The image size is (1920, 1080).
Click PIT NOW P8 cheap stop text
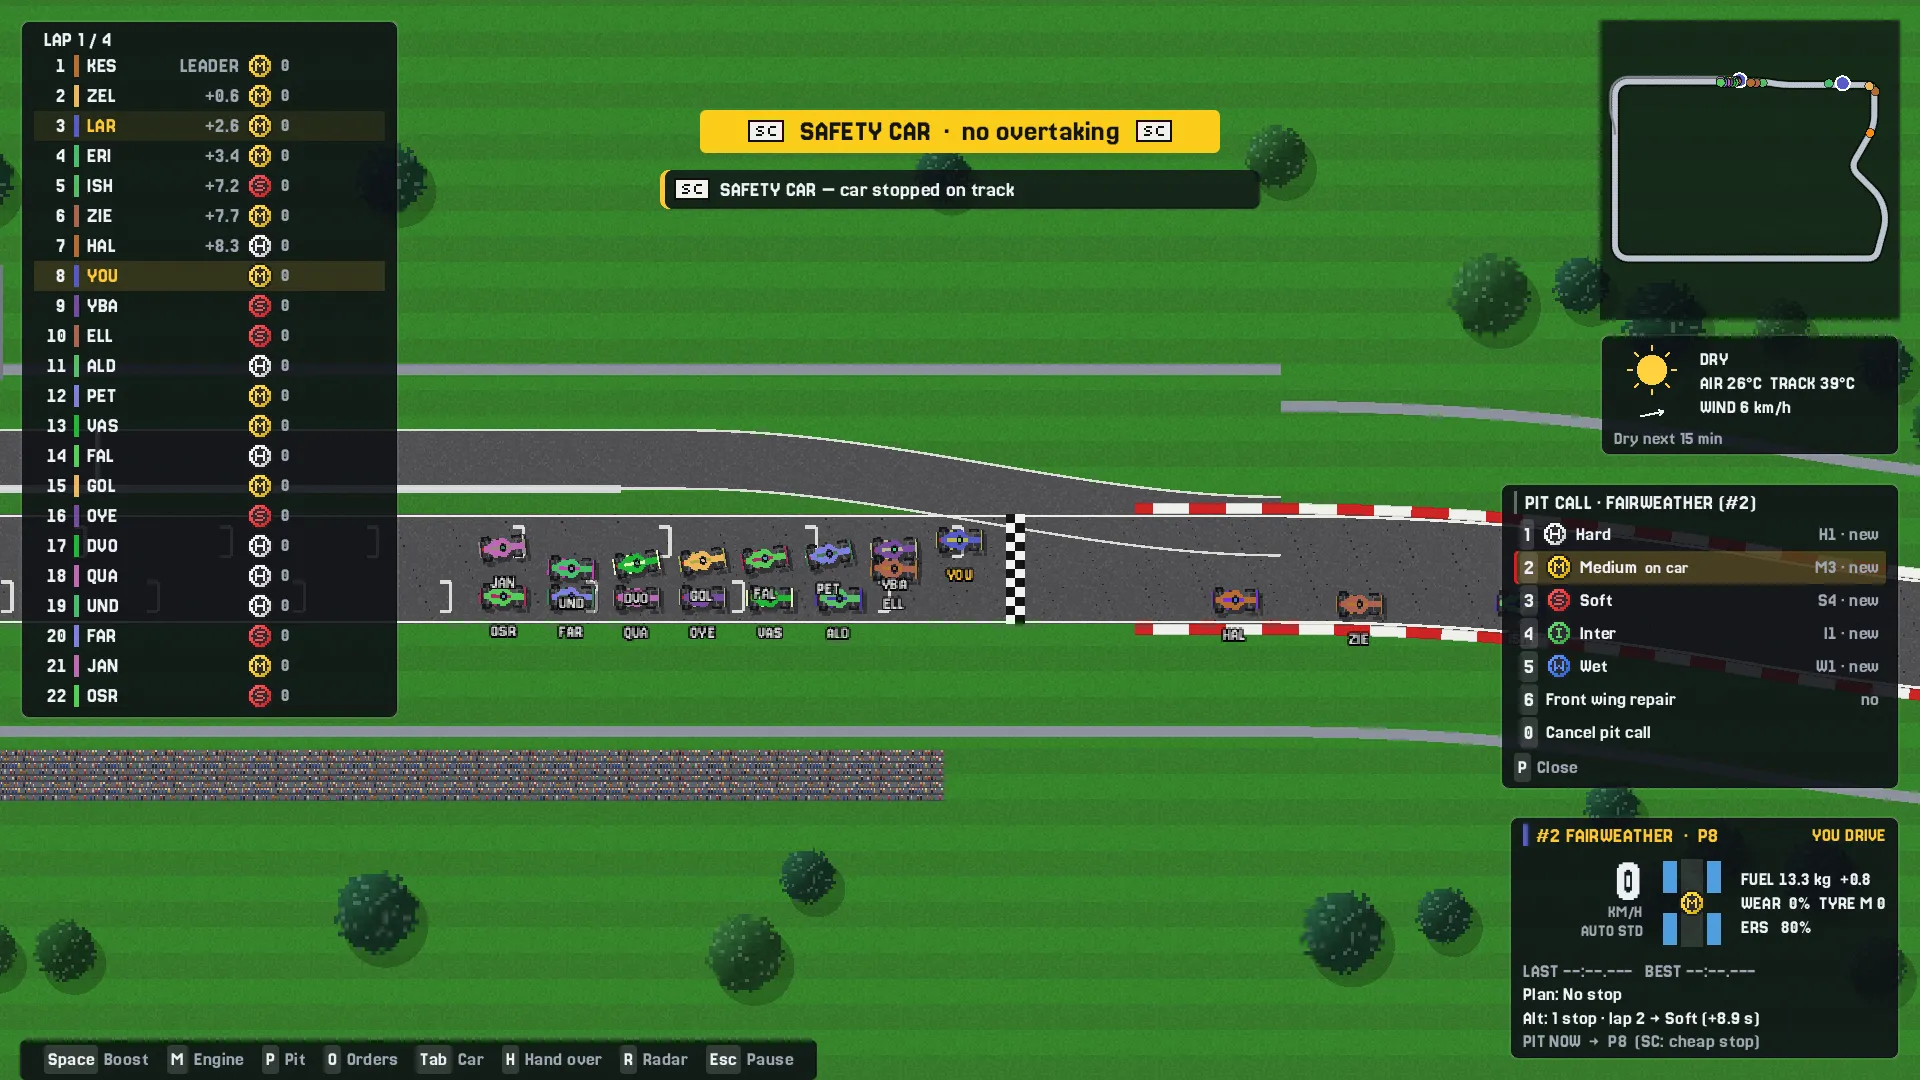click(1640, 1041)
